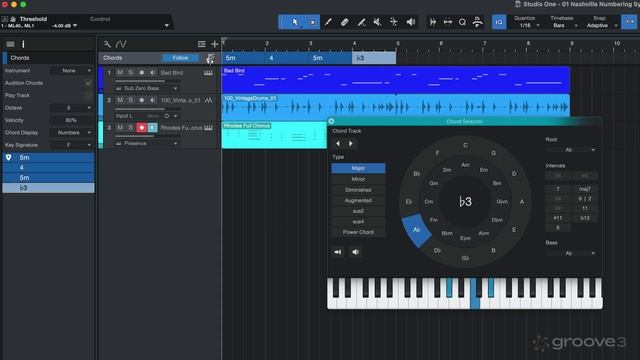The width and height of the screenshot is (640, 360).
Task: Solo the 100_Vinta drums track
Action: pyautogui.click(x=131, y=100)
